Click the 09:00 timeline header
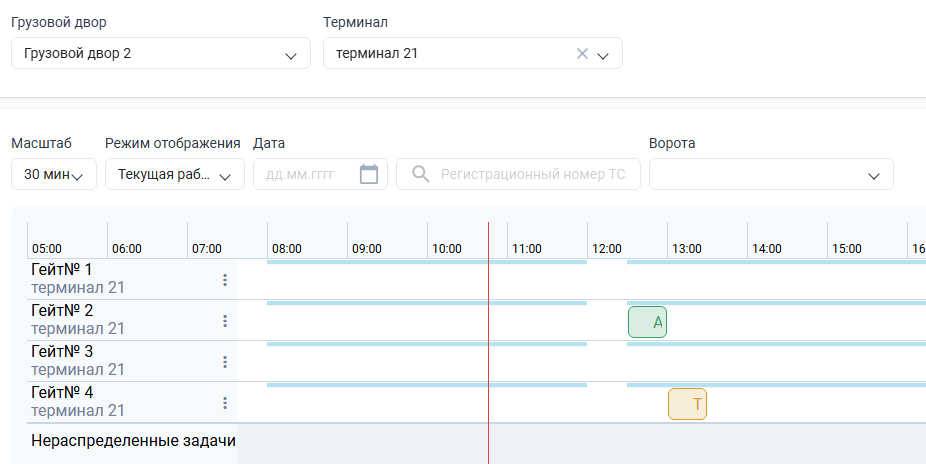The height and width of the screenshot is (464, 926). pyautogui.click(x=367, y=249)
